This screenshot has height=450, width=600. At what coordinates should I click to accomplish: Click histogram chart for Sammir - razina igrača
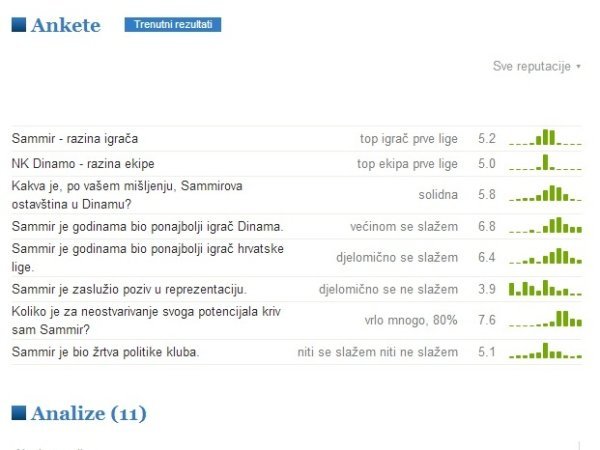[x=545, y=138]
